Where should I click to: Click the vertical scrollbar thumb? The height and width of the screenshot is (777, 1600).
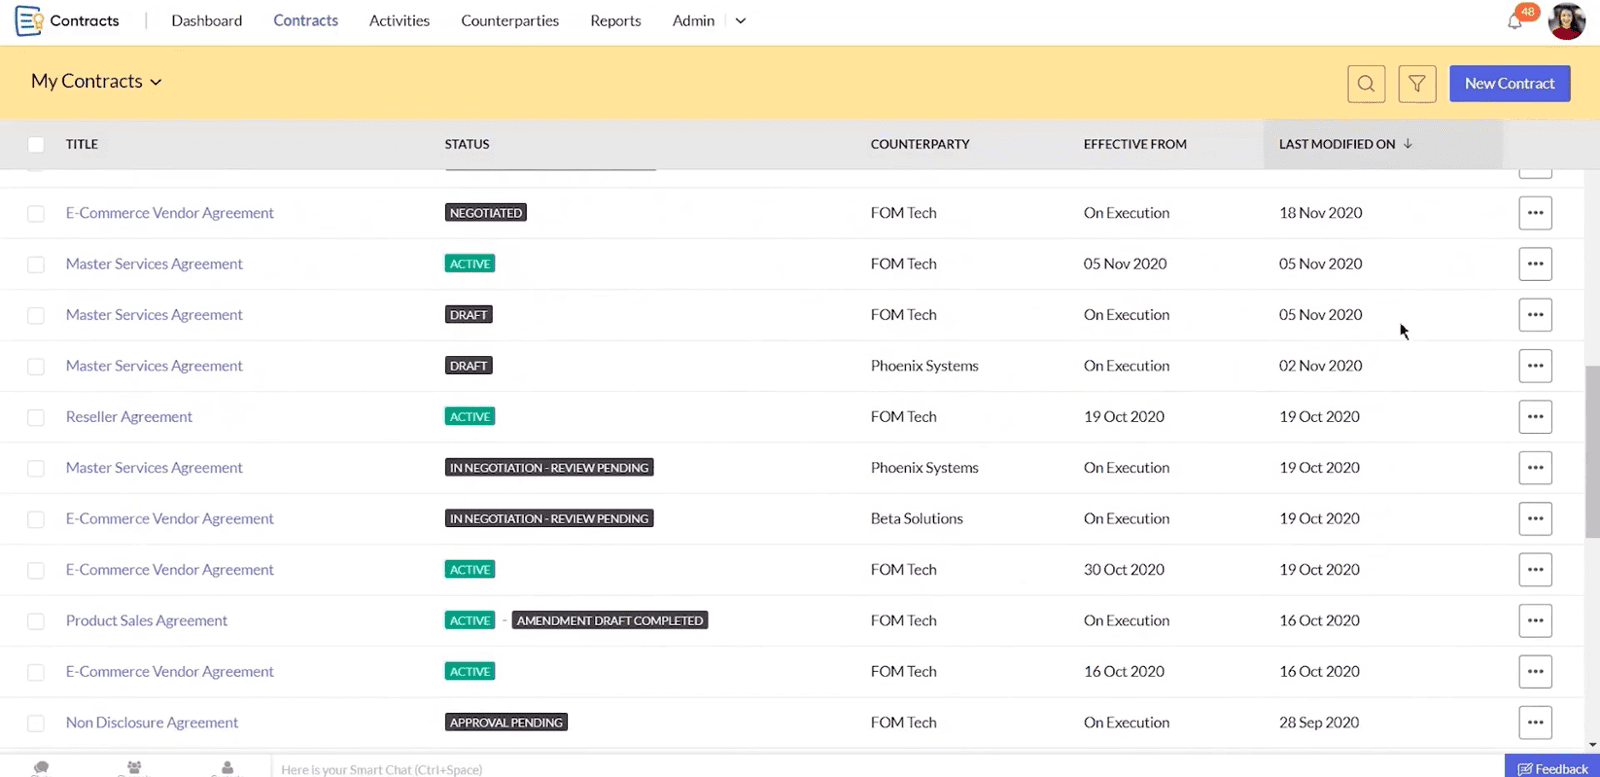[x=1592, y=452]
